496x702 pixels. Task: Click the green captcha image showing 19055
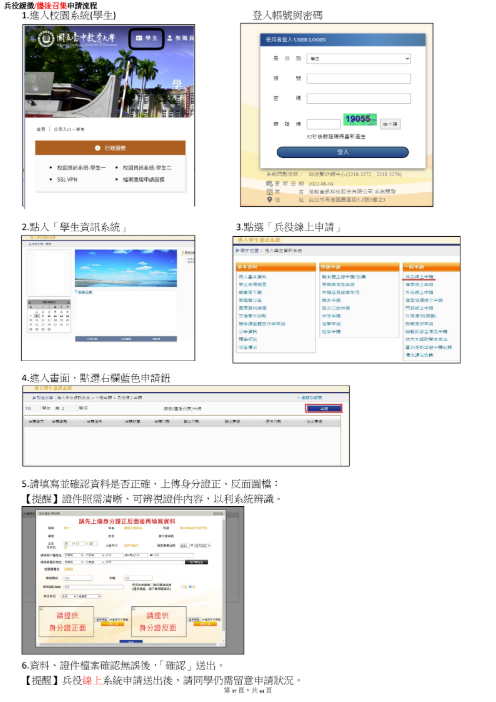[360, 119]
